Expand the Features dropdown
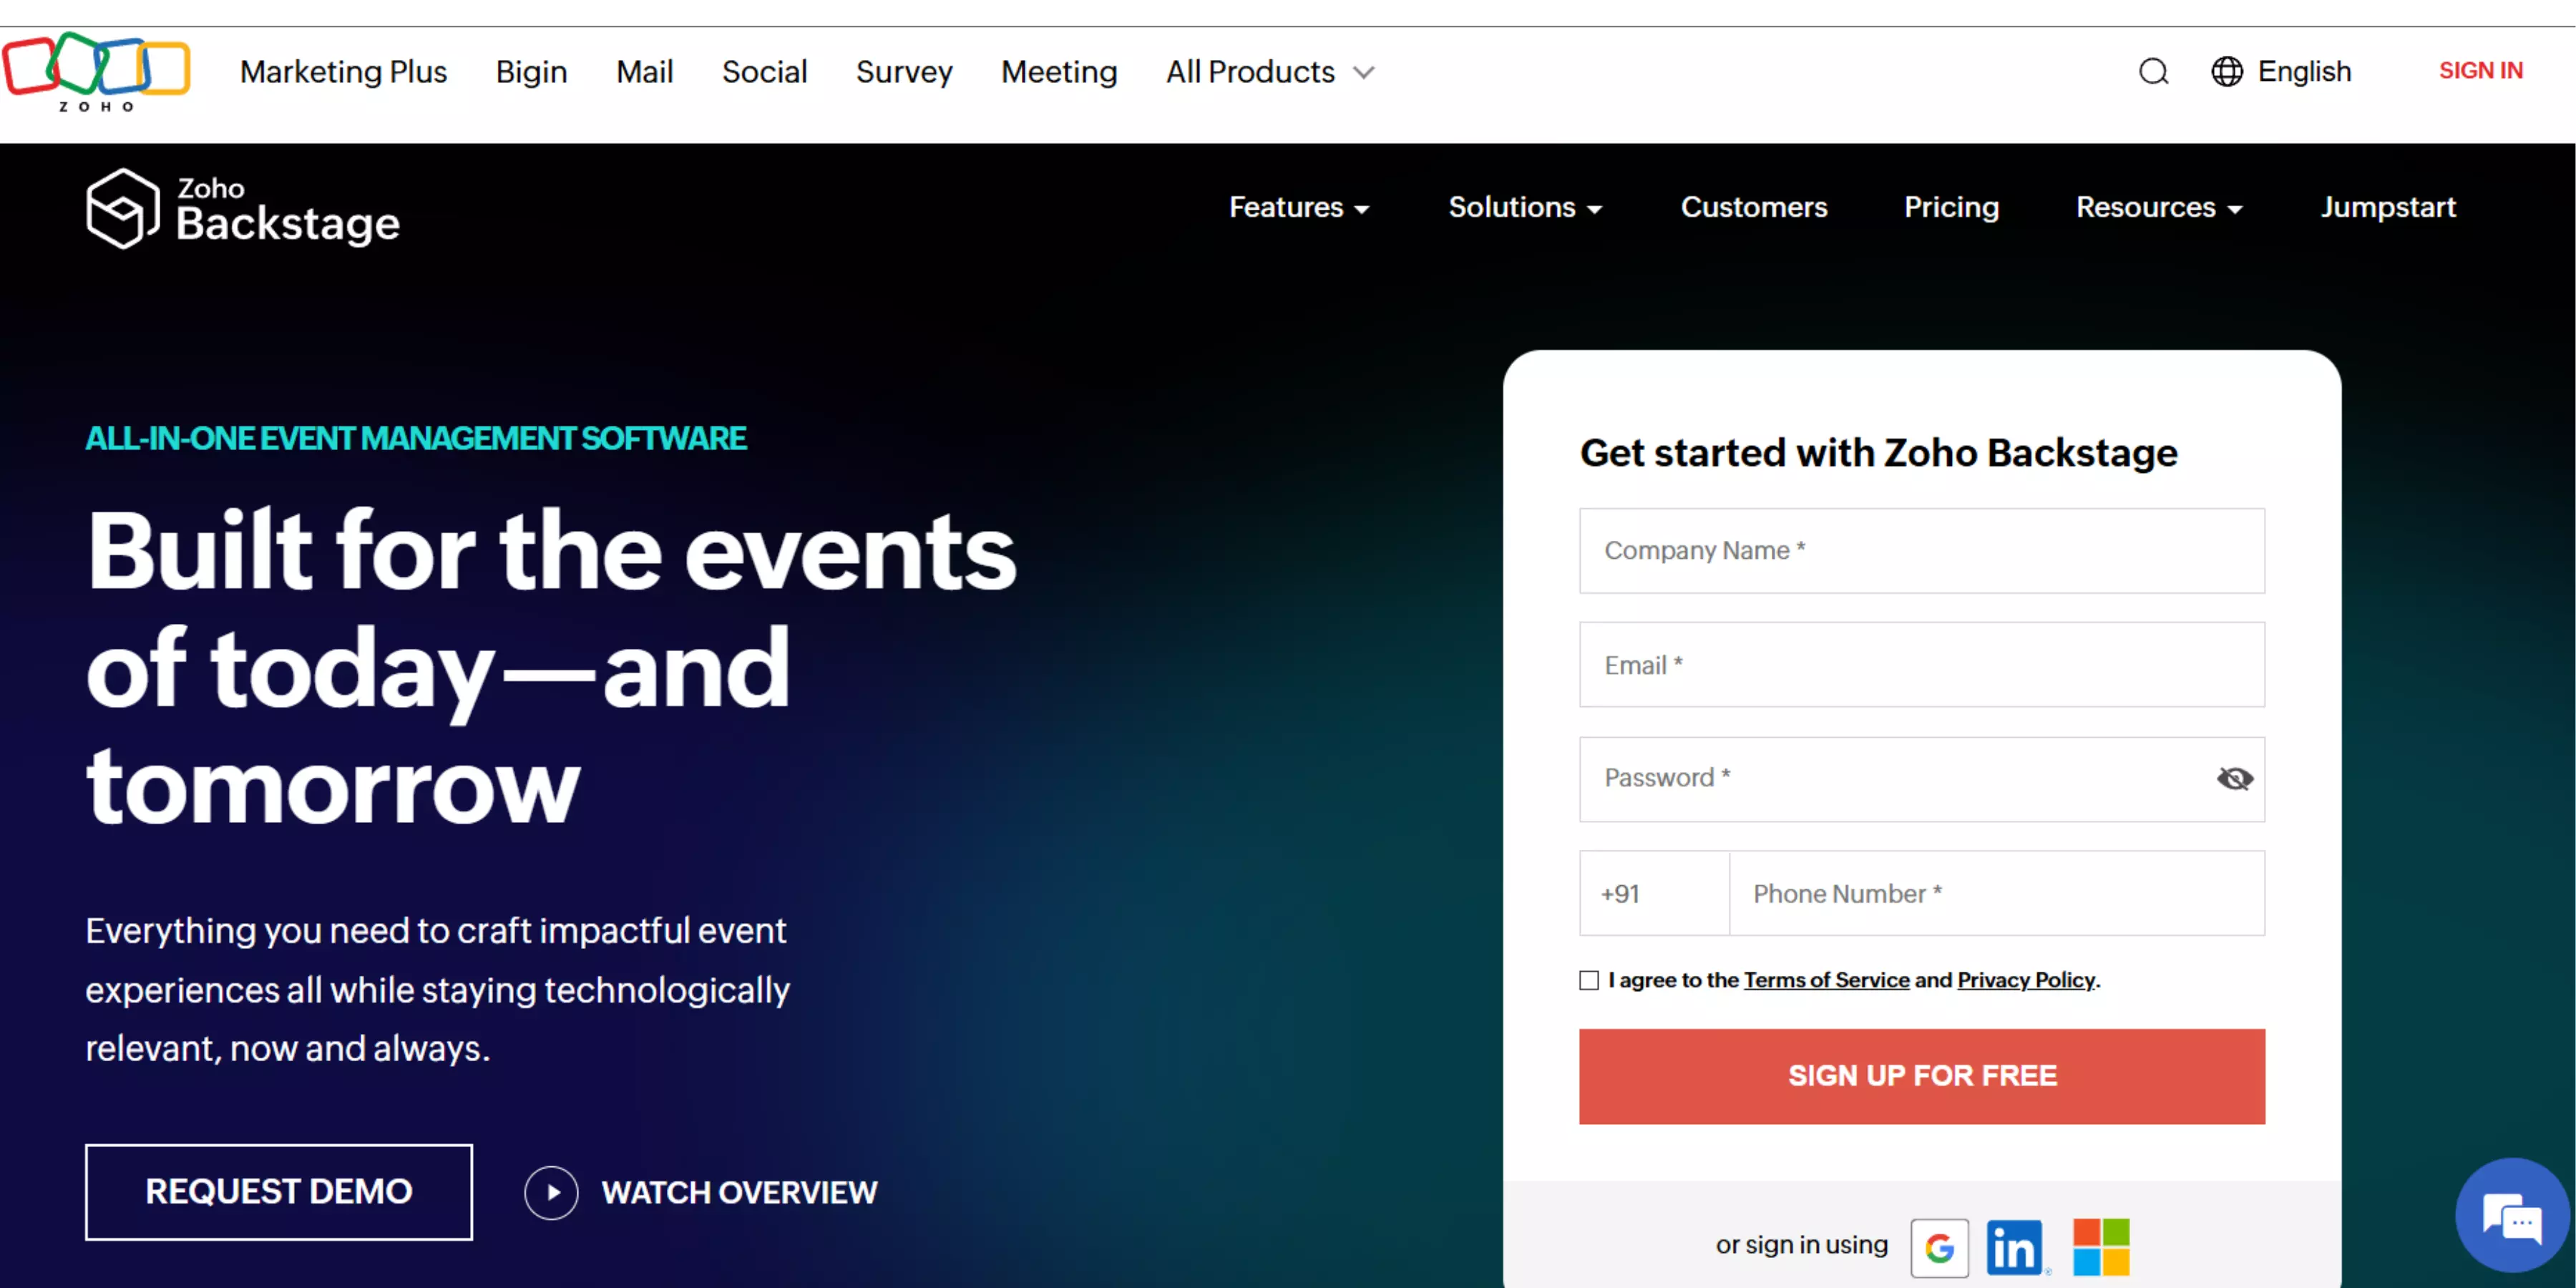Screen dimensions: 2576x1288 tap(1299, 208)
